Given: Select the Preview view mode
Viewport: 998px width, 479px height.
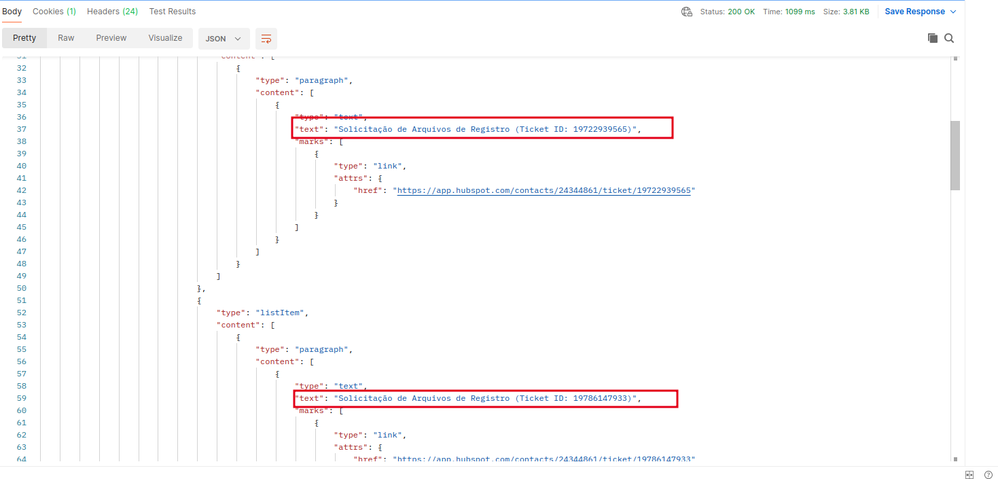Looking at the screenshot, I should pos(111,38).
